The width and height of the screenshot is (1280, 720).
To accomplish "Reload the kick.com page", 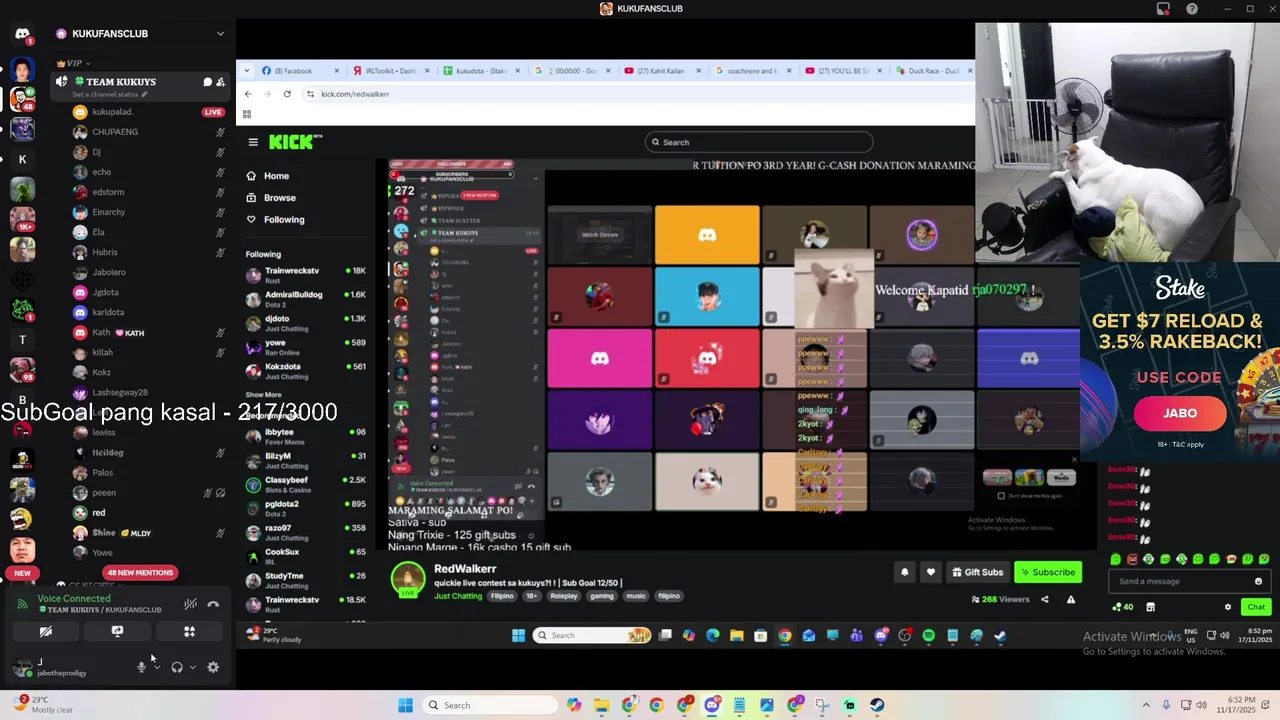I will [x=287, y=94].
